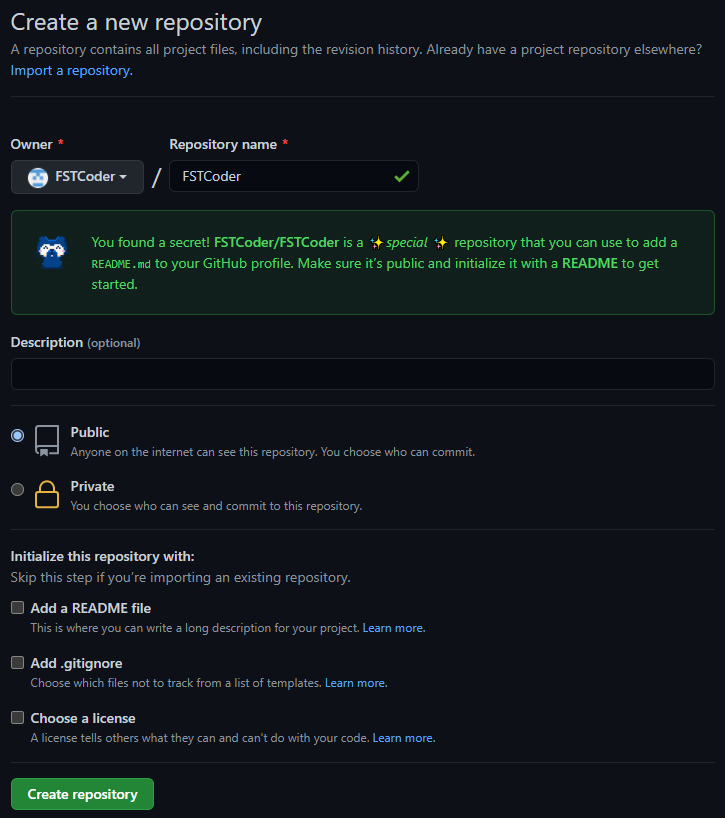Select the Private radio button
725x818 pixels.
18,489
